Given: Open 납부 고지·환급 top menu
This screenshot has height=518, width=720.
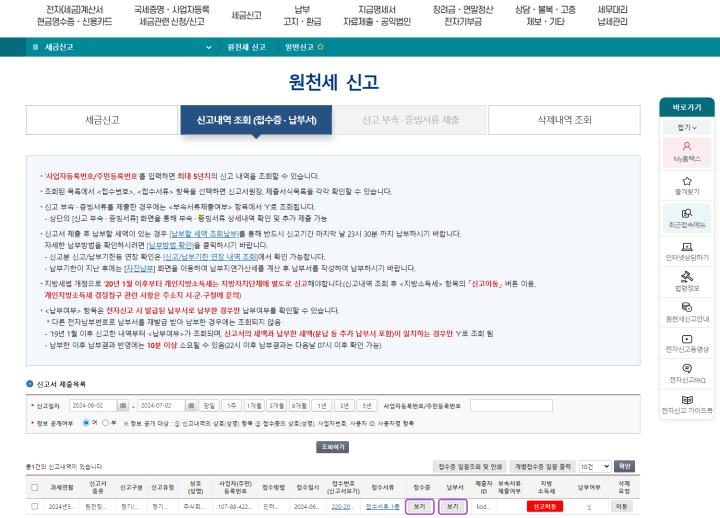Looking at the screenshot, I should coord(302,15).
